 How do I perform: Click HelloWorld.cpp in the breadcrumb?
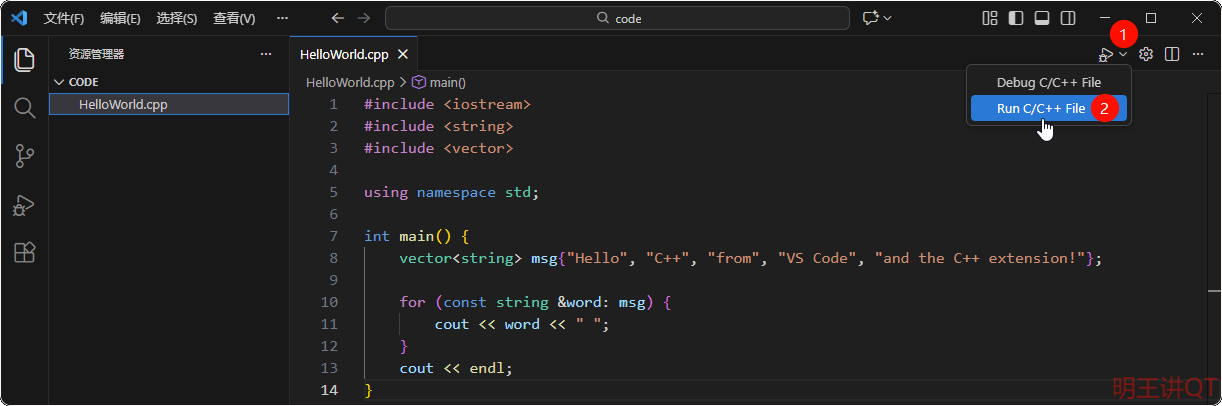point(350,82)
